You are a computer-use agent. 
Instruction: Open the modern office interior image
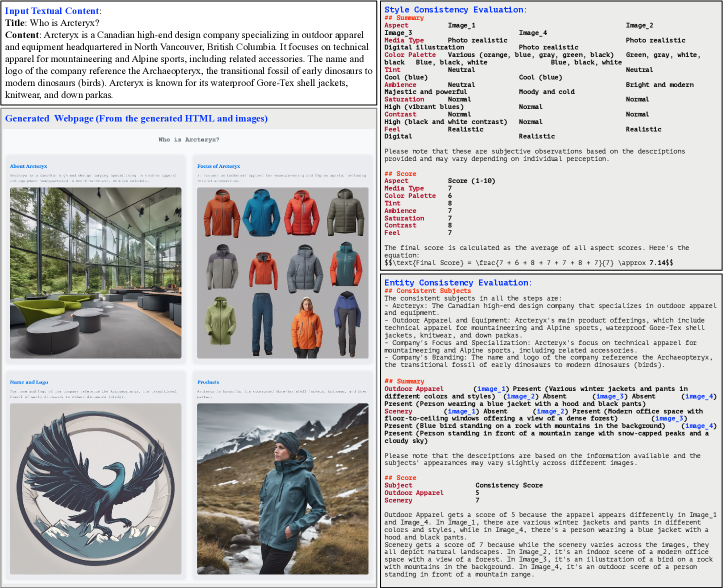[96, 273]
